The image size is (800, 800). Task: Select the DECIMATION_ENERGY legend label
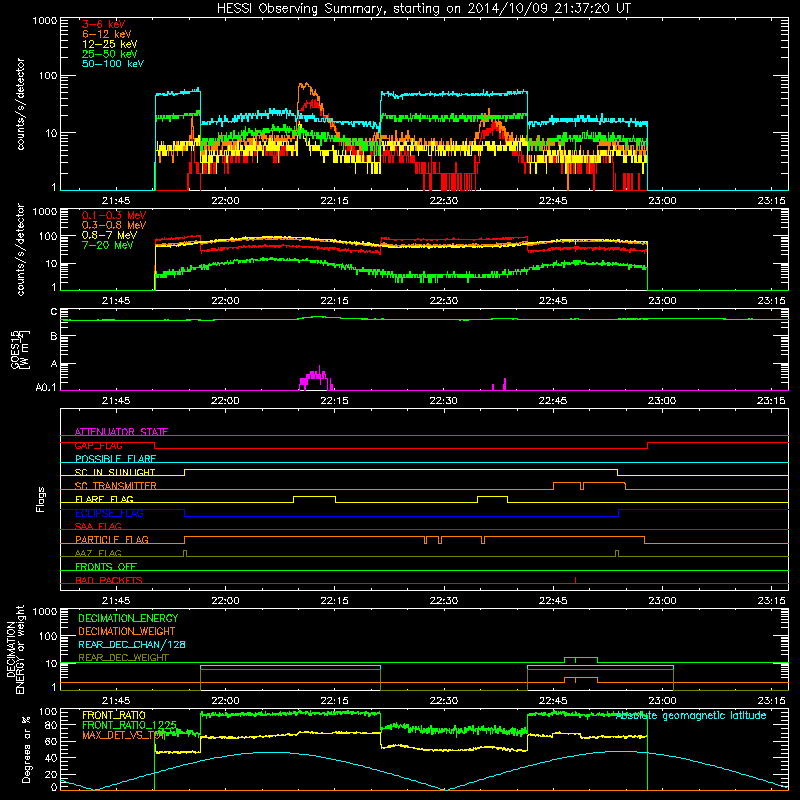point(128,618)
